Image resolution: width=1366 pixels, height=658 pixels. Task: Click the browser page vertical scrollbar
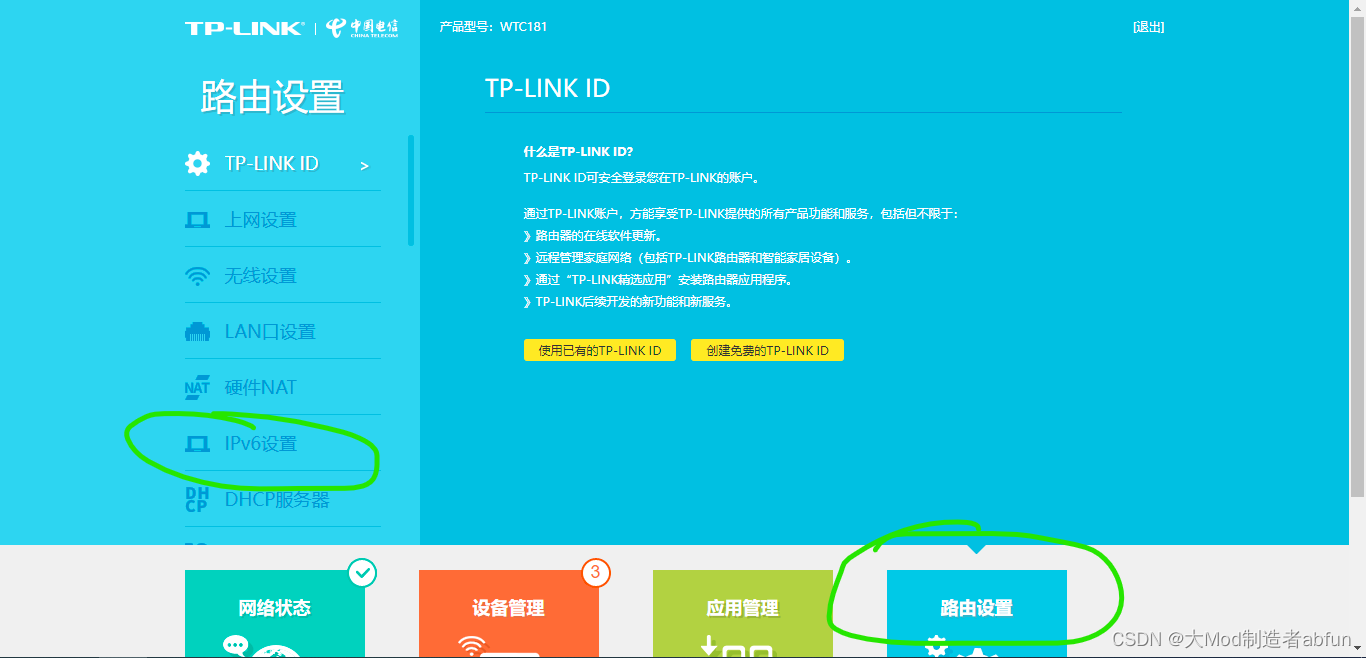point(1357,255)
